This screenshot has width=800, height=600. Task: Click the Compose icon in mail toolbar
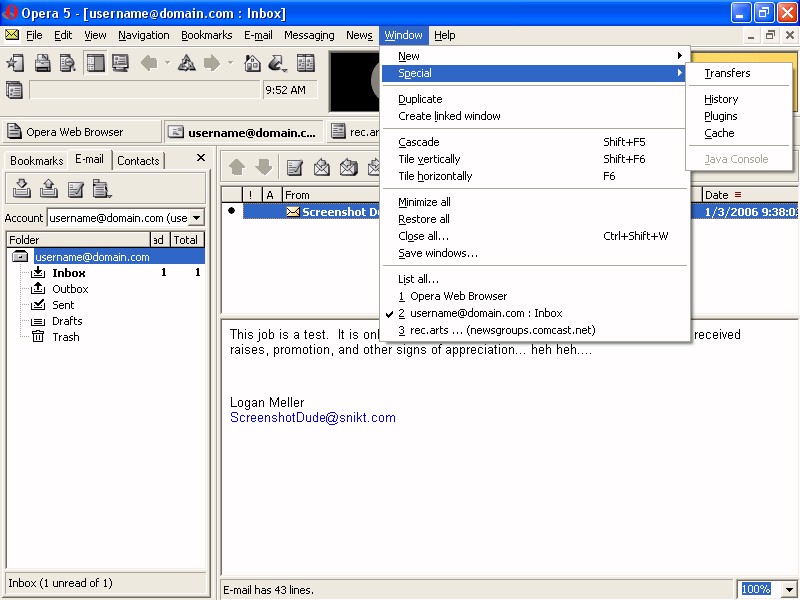coord(294,167)
